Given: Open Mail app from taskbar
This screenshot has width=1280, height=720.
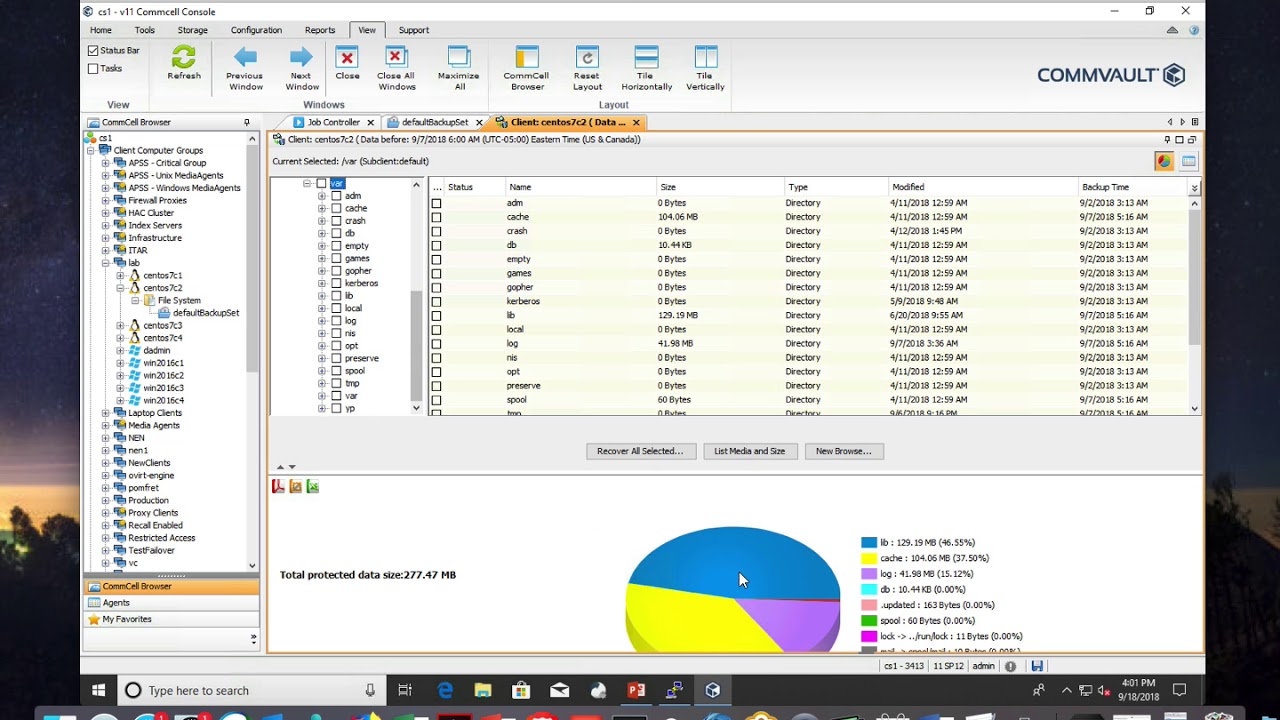Looking at the screenshot, I should point(559,690).
